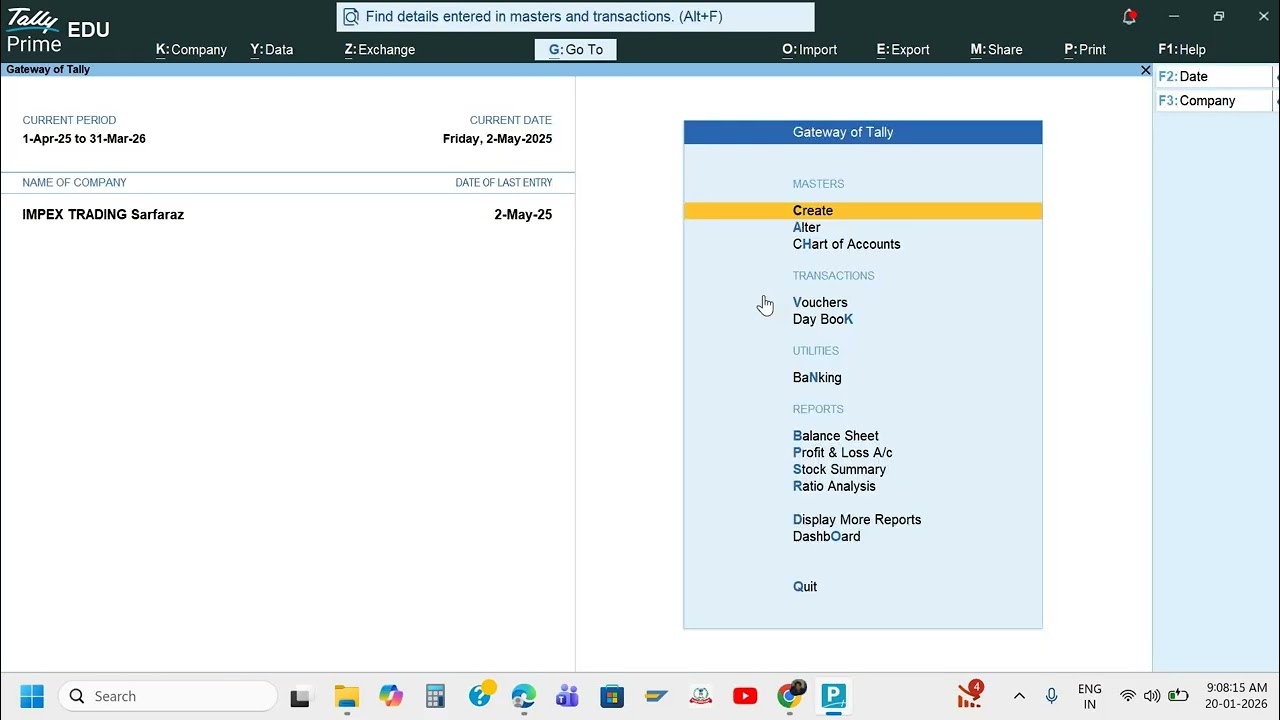
Task: Click the battery status icon
Action: click(1178, 697)
